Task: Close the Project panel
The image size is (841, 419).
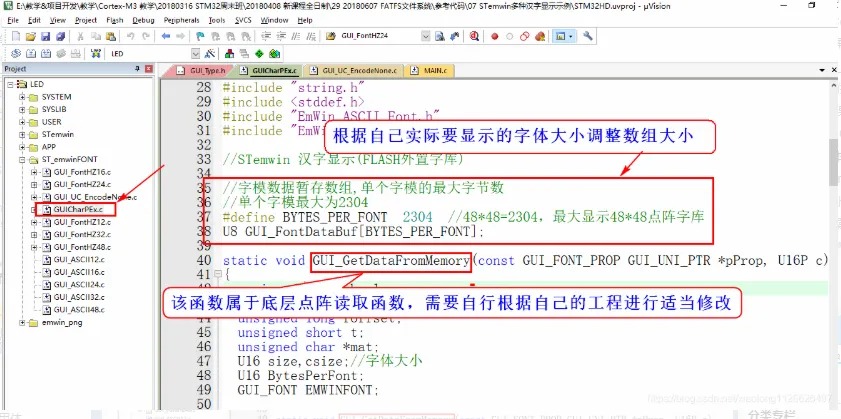Action: click(149, 69)
